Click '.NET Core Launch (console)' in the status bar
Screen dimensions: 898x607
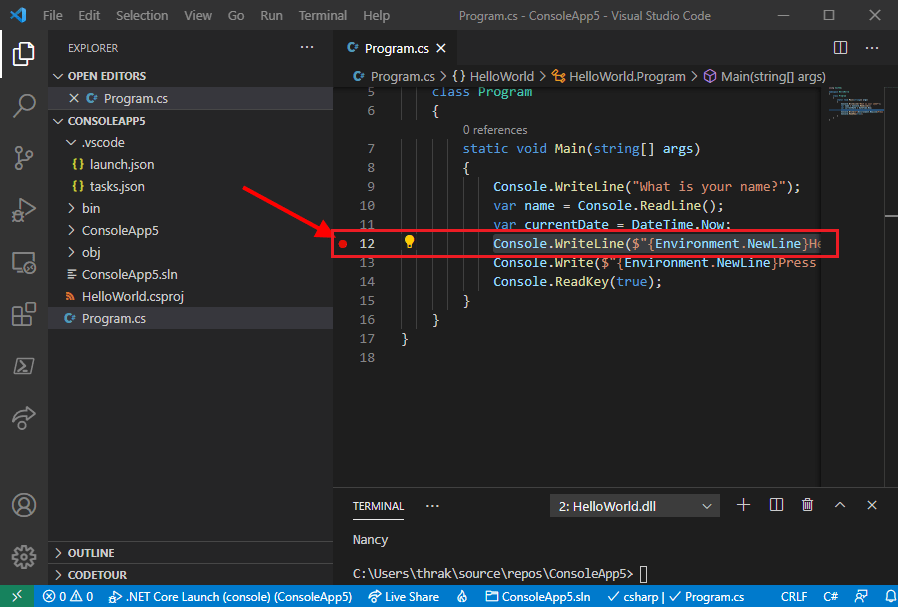[230, 596]
